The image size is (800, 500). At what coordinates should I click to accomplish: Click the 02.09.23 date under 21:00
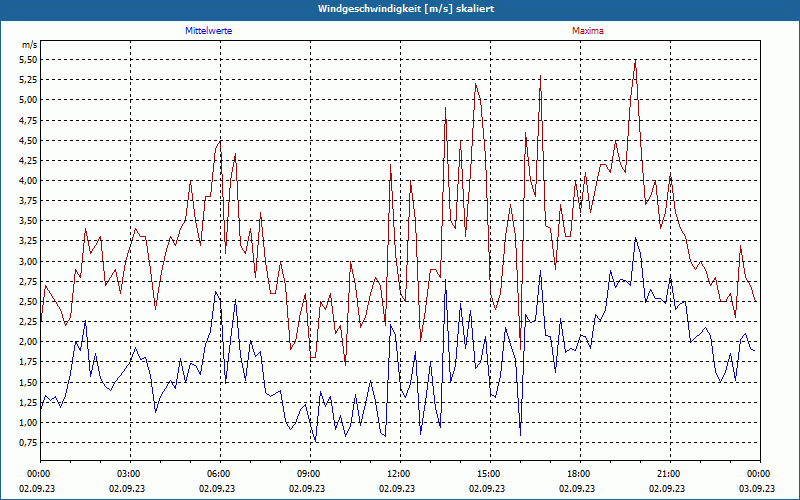pos(667,488)
